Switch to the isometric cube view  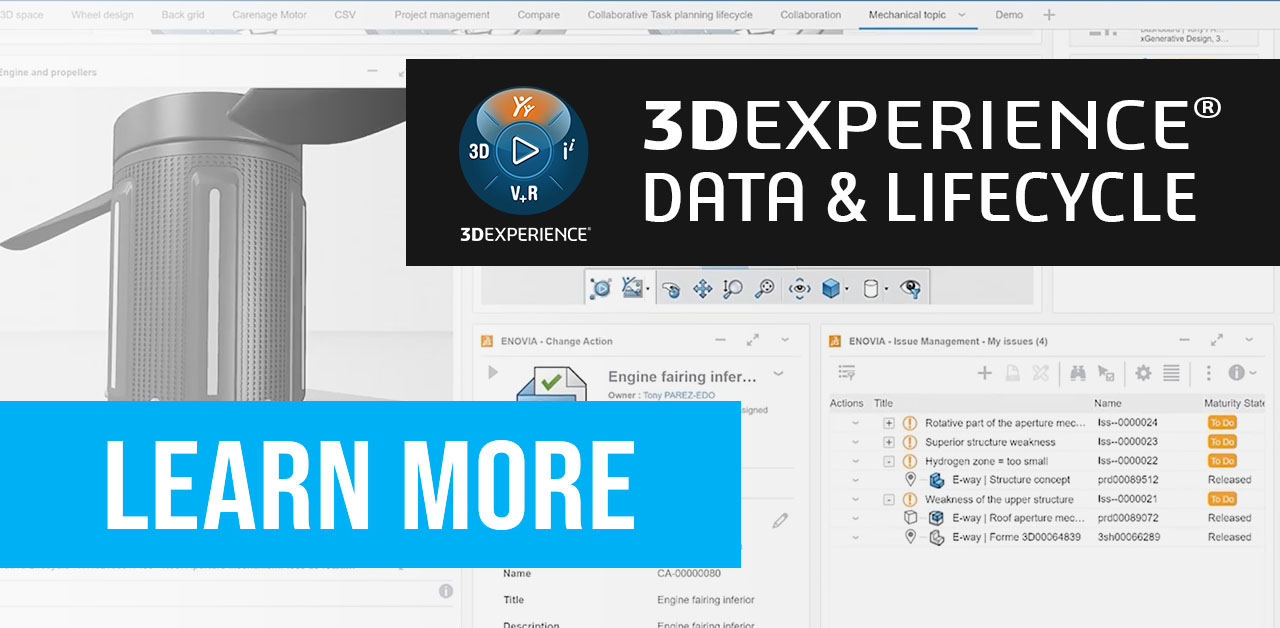(830, 287)
